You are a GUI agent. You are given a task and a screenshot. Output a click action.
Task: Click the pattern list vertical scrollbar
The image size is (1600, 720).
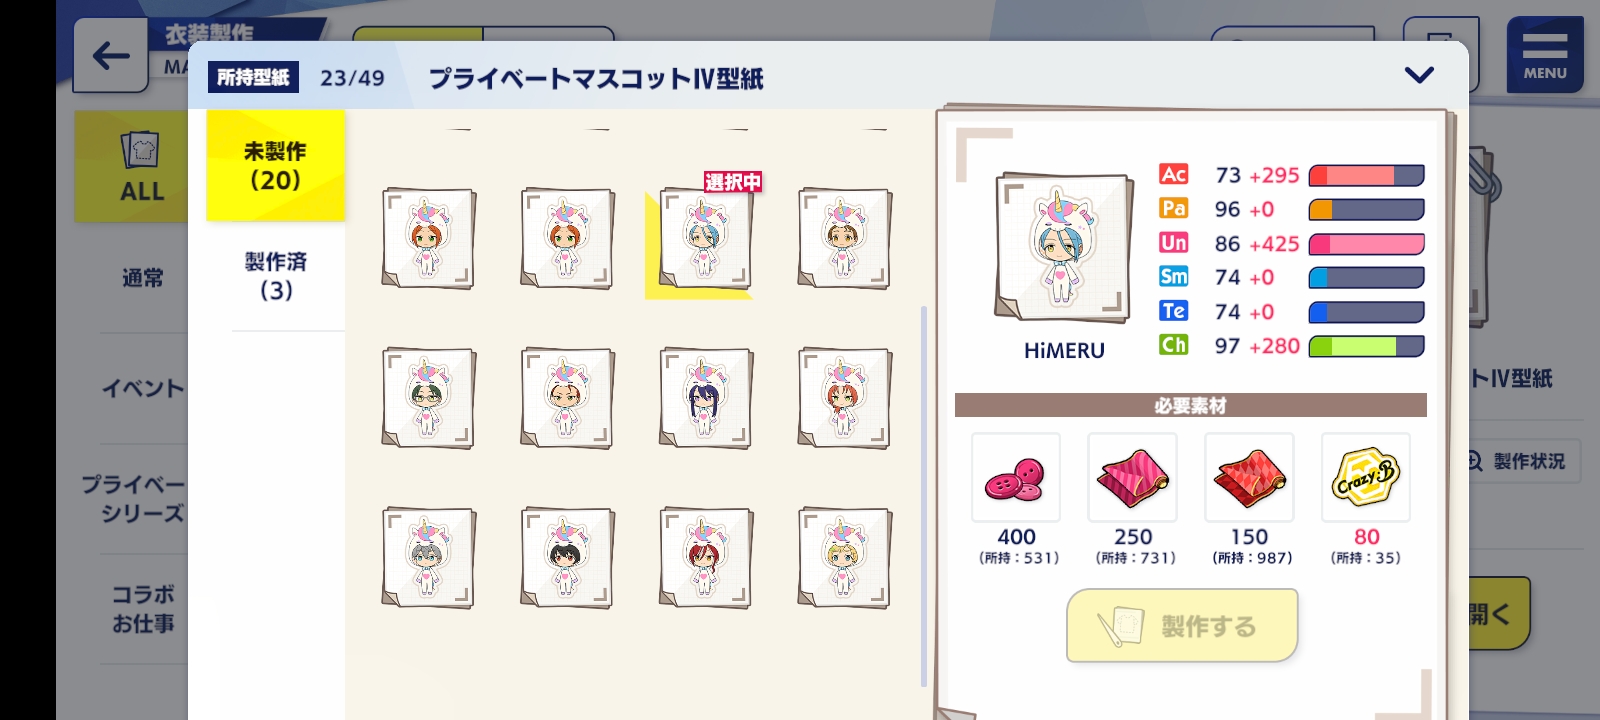click(923, 497)
